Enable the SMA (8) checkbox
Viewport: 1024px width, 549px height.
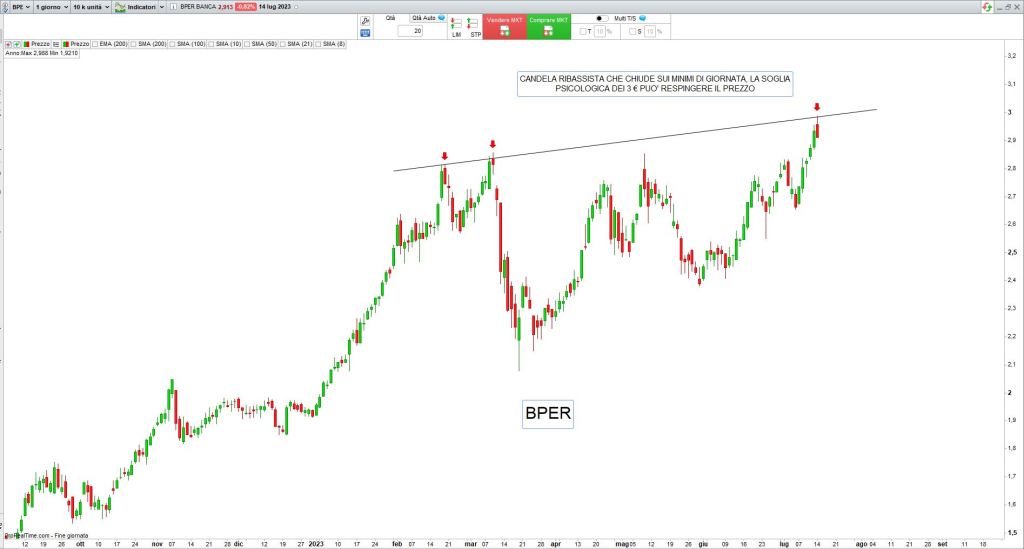(318, 44)
